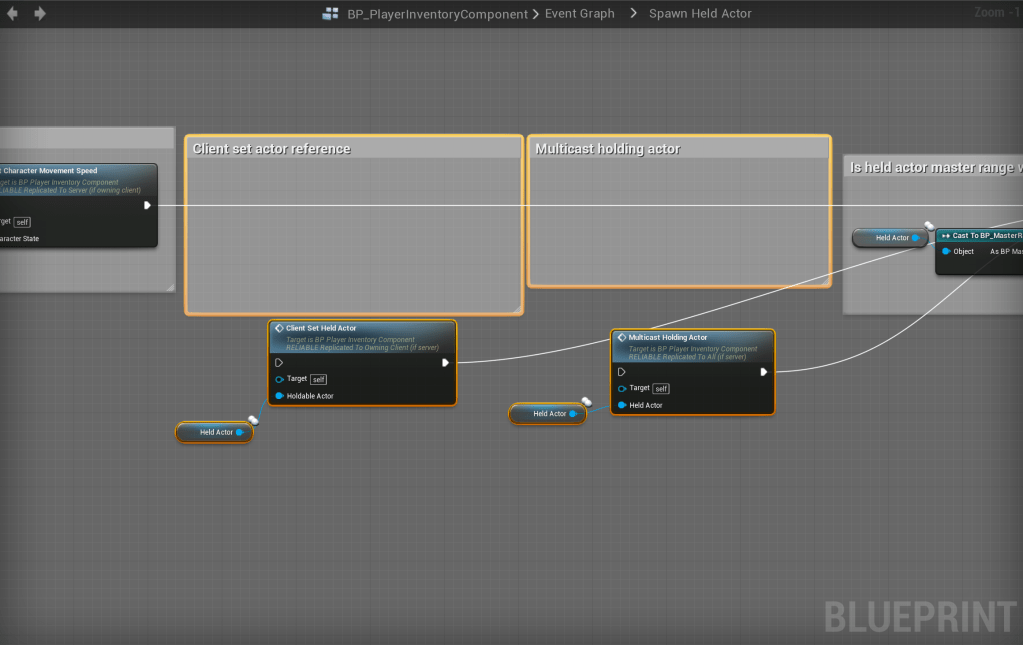
Task: Select the 'Multicast holding actor' comment title
Action: pyautogui.click(x=607, y=149)
